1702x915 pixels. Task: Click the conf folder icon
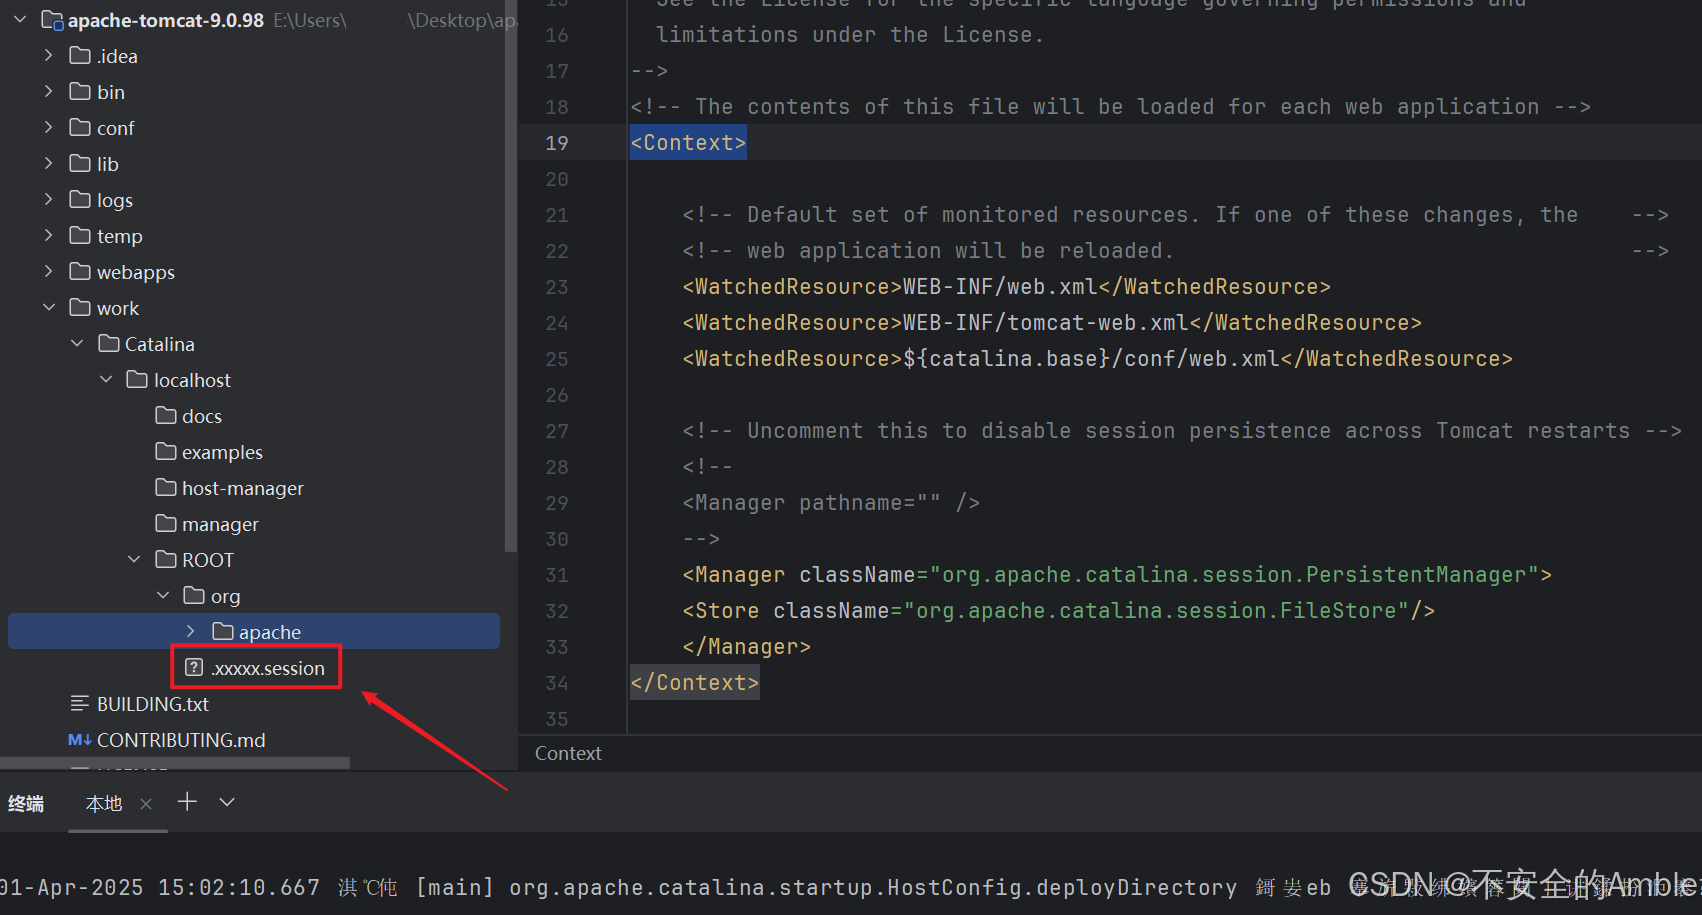tap(80, 127)
